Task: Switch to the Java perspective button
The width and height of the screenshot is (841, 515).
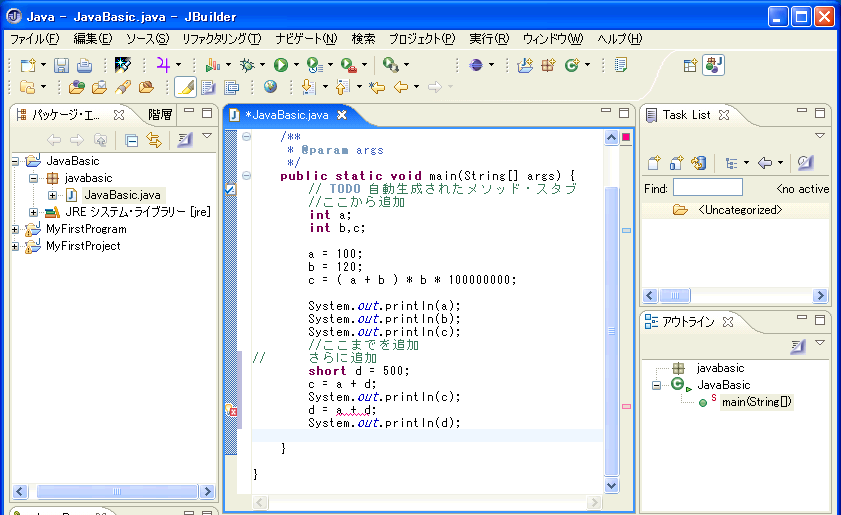Action: click(x=714, y=65)
